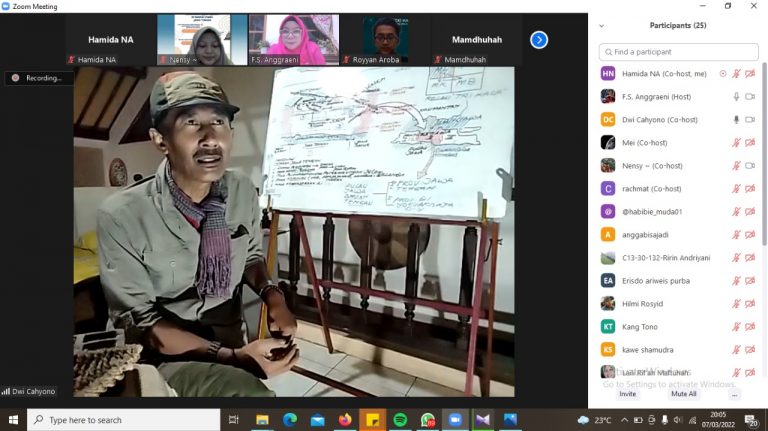Select kawe shamudra participant row

[x=678, y=350]
